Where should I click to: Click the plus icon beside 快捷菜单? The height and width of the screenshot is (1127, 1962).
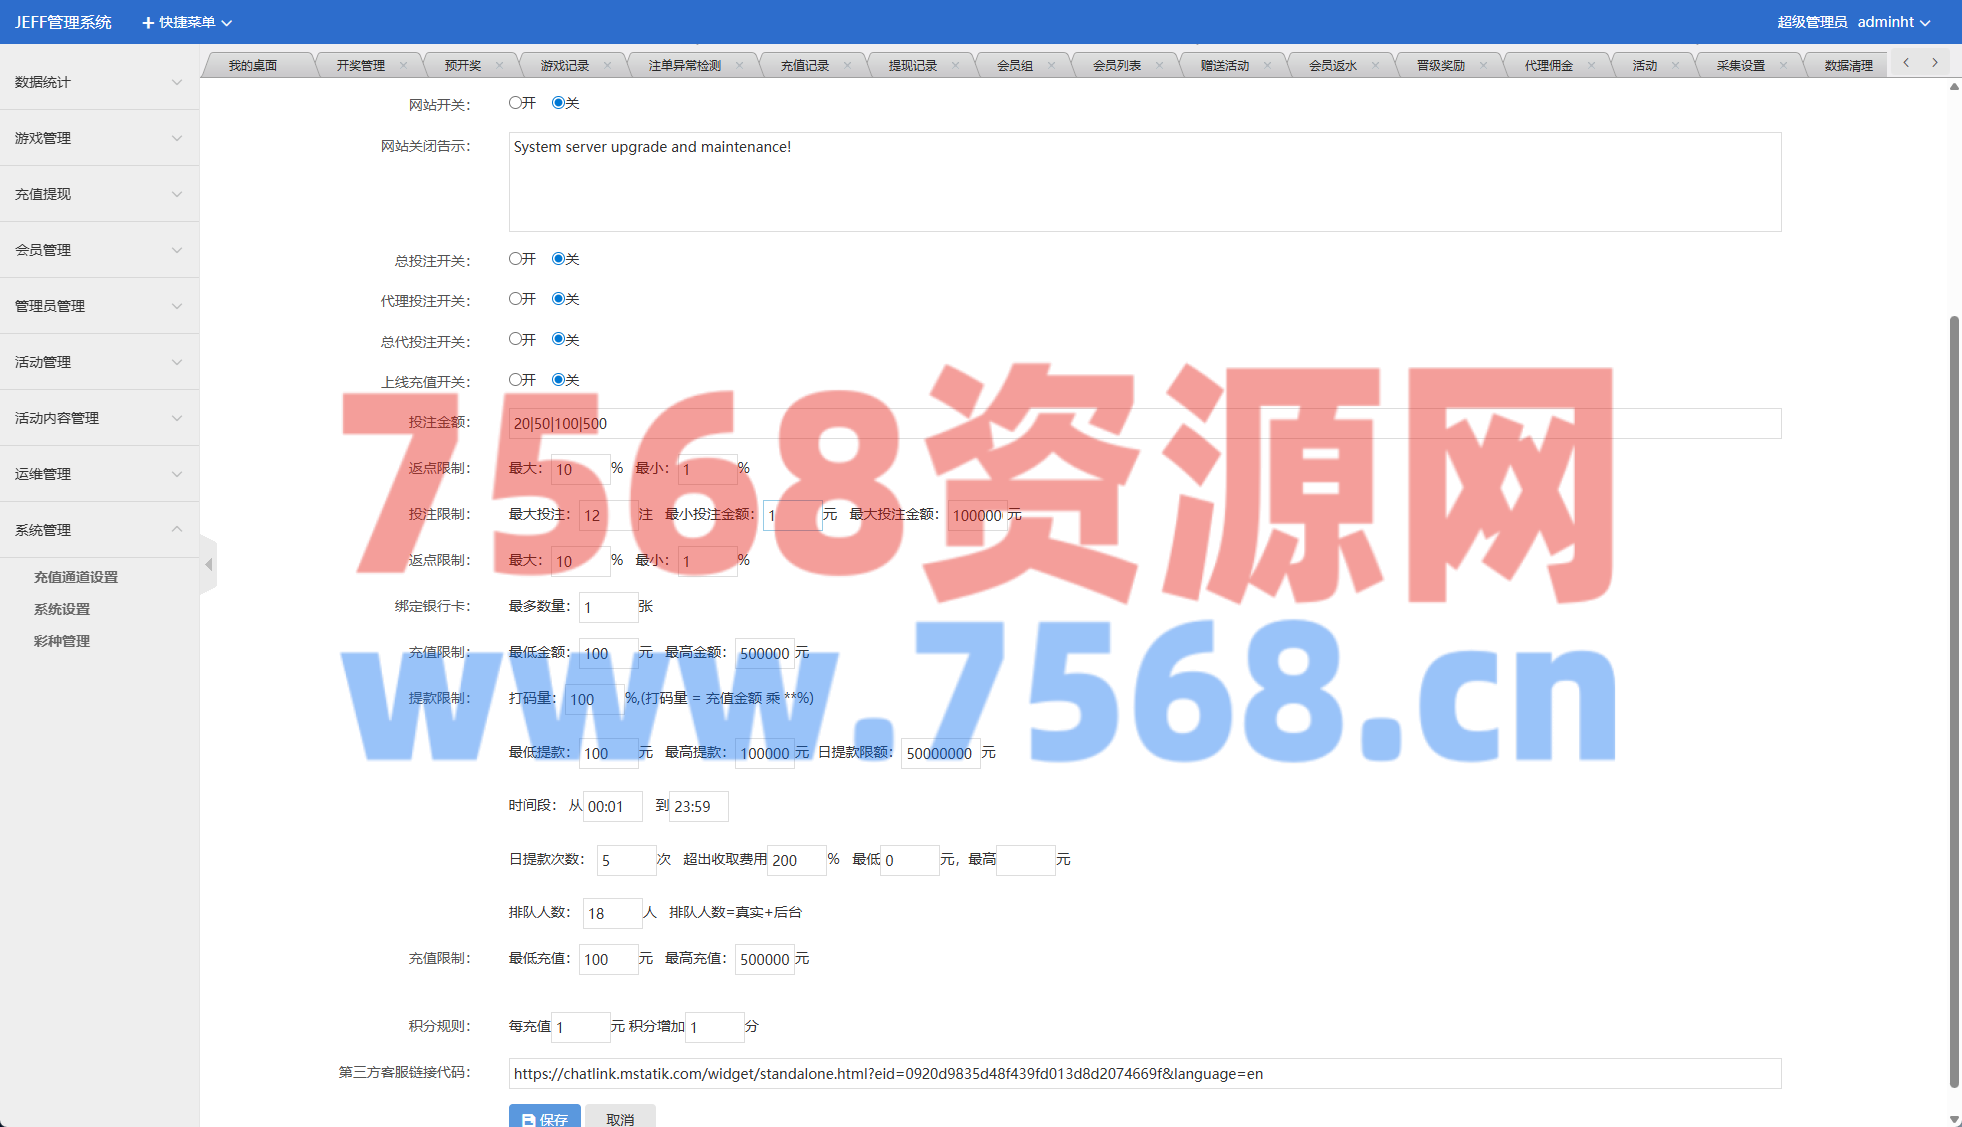pos(148,22)
